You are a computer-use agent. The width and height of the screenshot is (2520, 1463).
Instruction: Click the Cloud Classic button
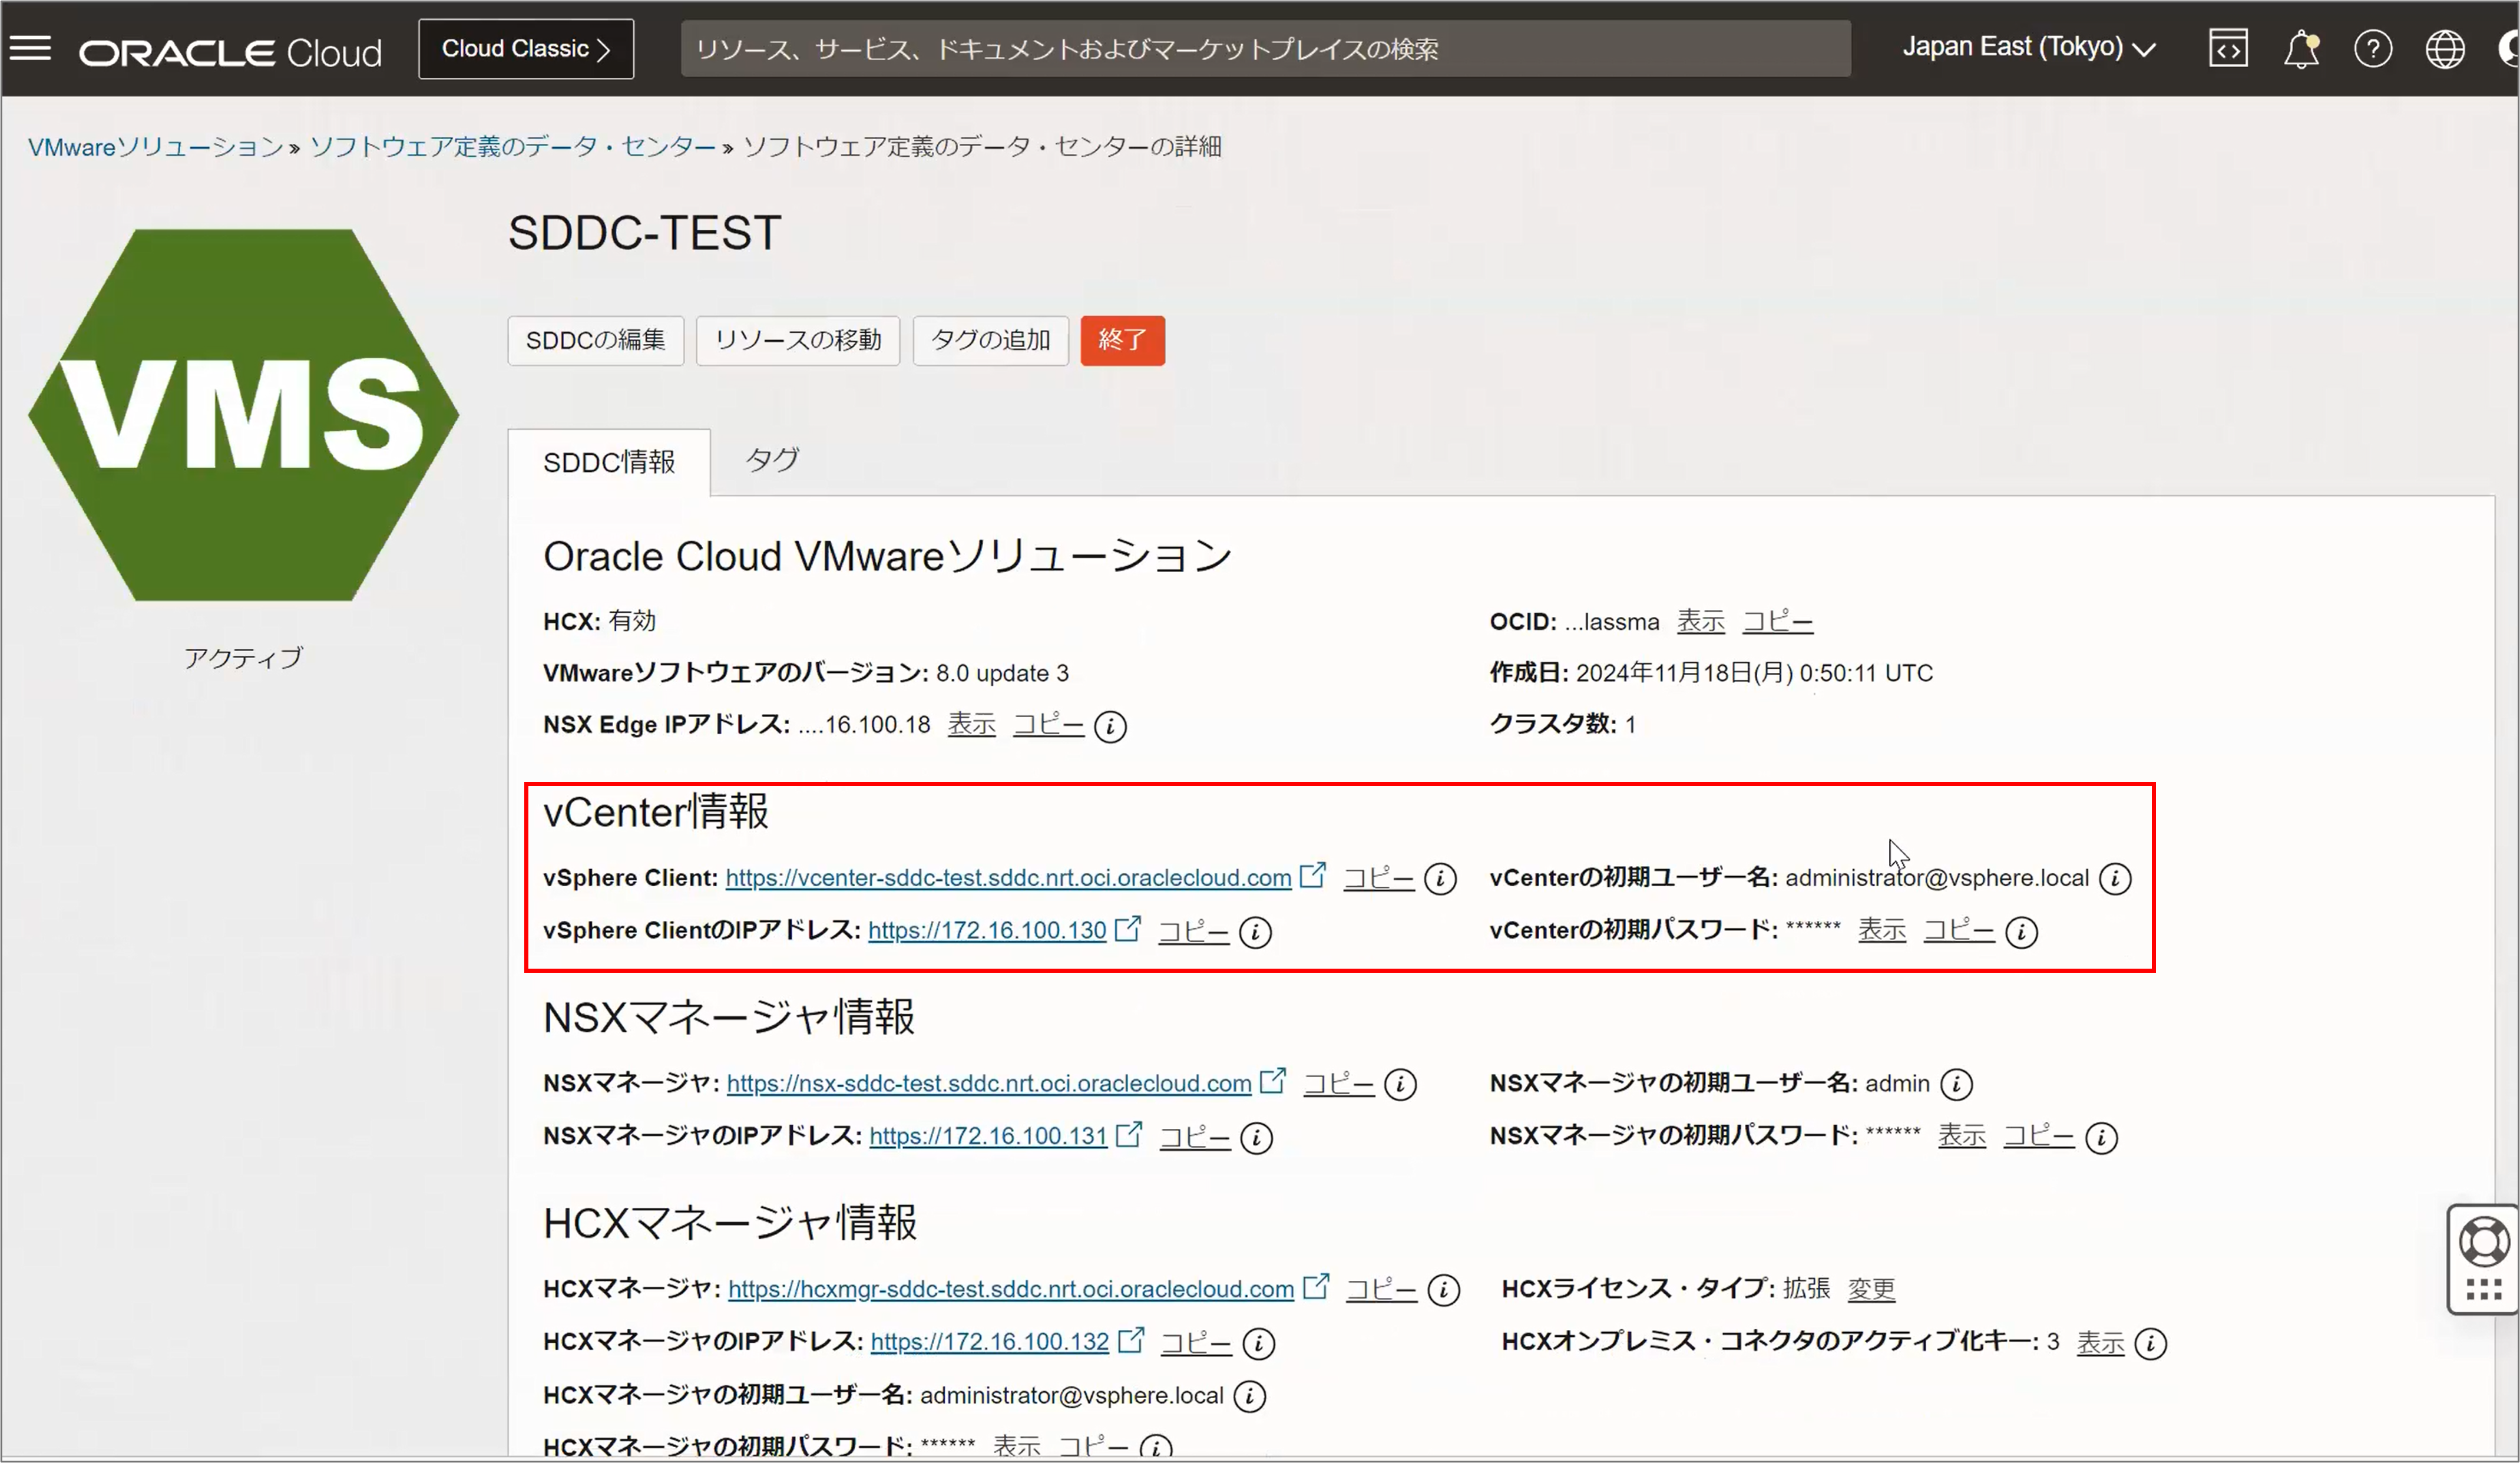pos(526,49)
